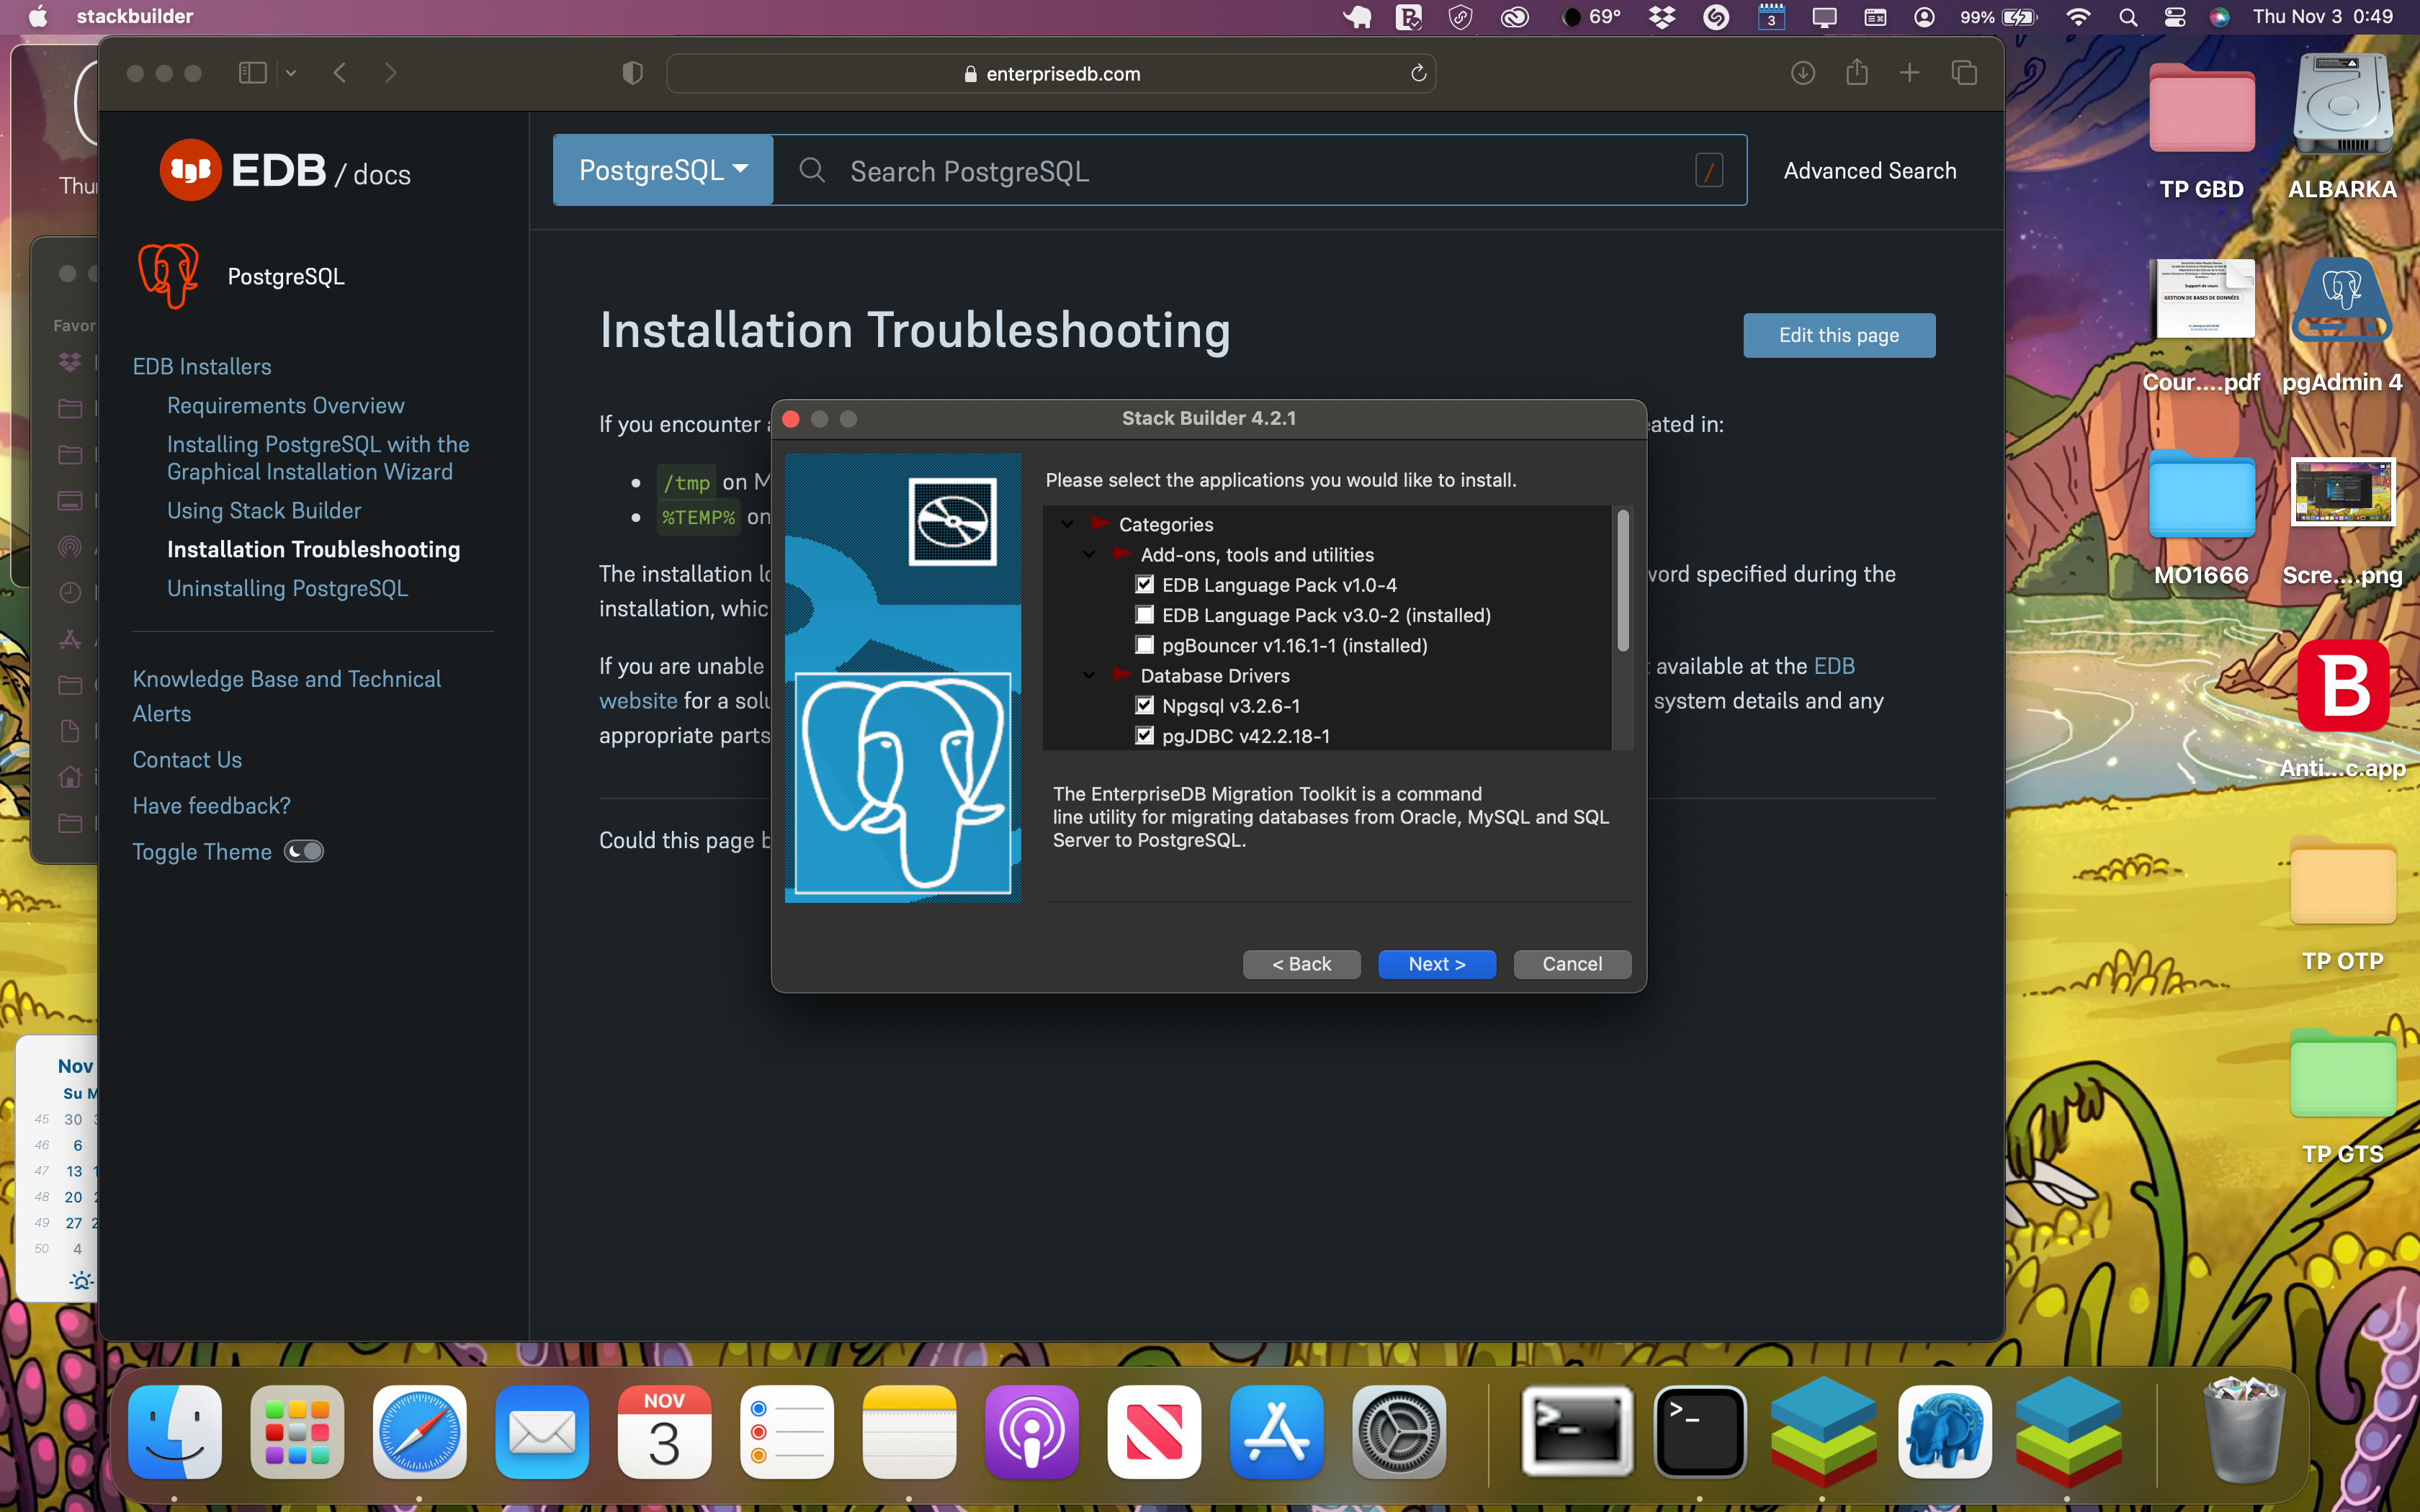The image size is (2420, 1512).
Task: Open new tab with plus icon
Action: tap(1910, 73)
